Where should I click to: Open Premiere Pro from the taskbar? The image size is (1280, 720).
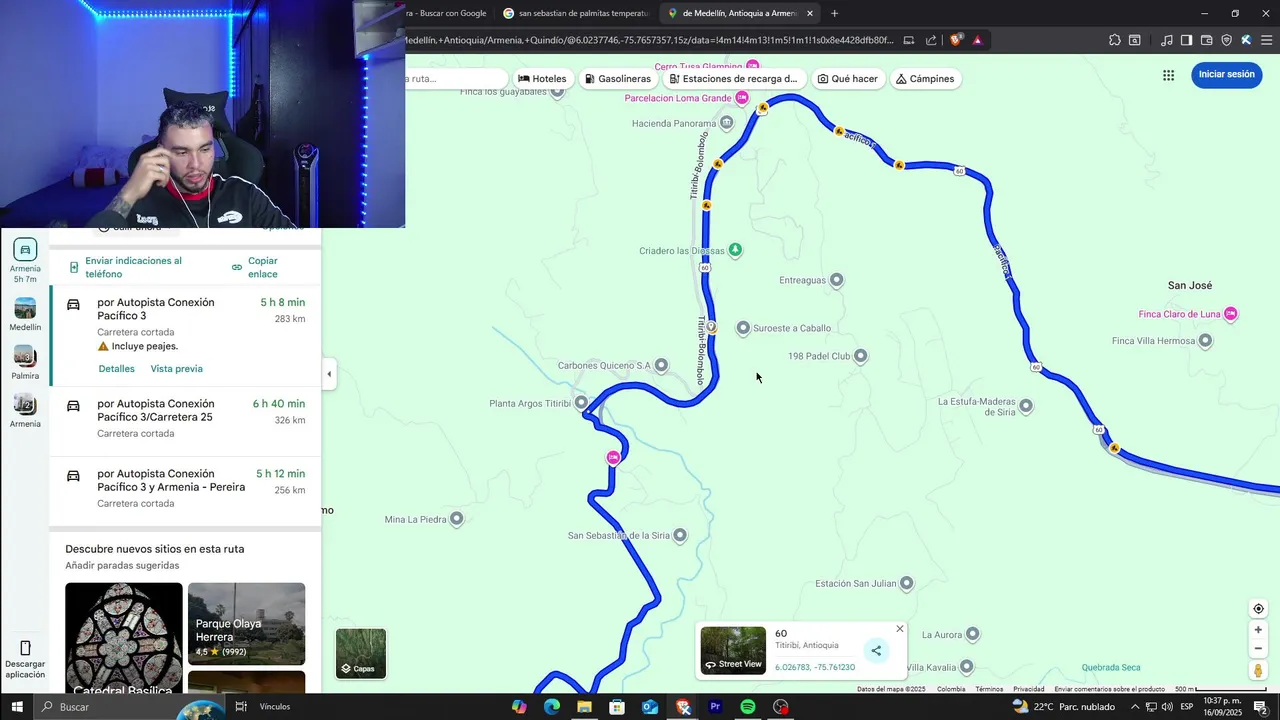pyautogui.click(x=715, y=707)
